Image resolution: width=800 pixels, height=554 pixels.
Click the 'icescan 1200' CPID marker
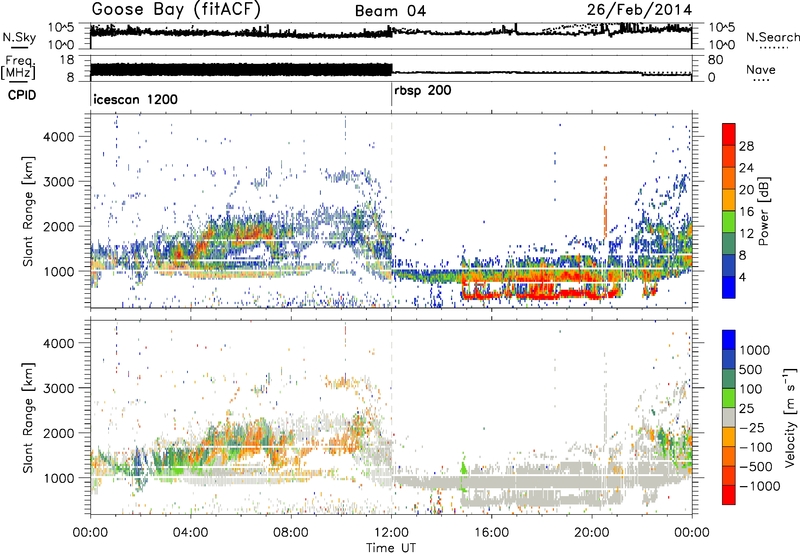[x=136, y=99]
